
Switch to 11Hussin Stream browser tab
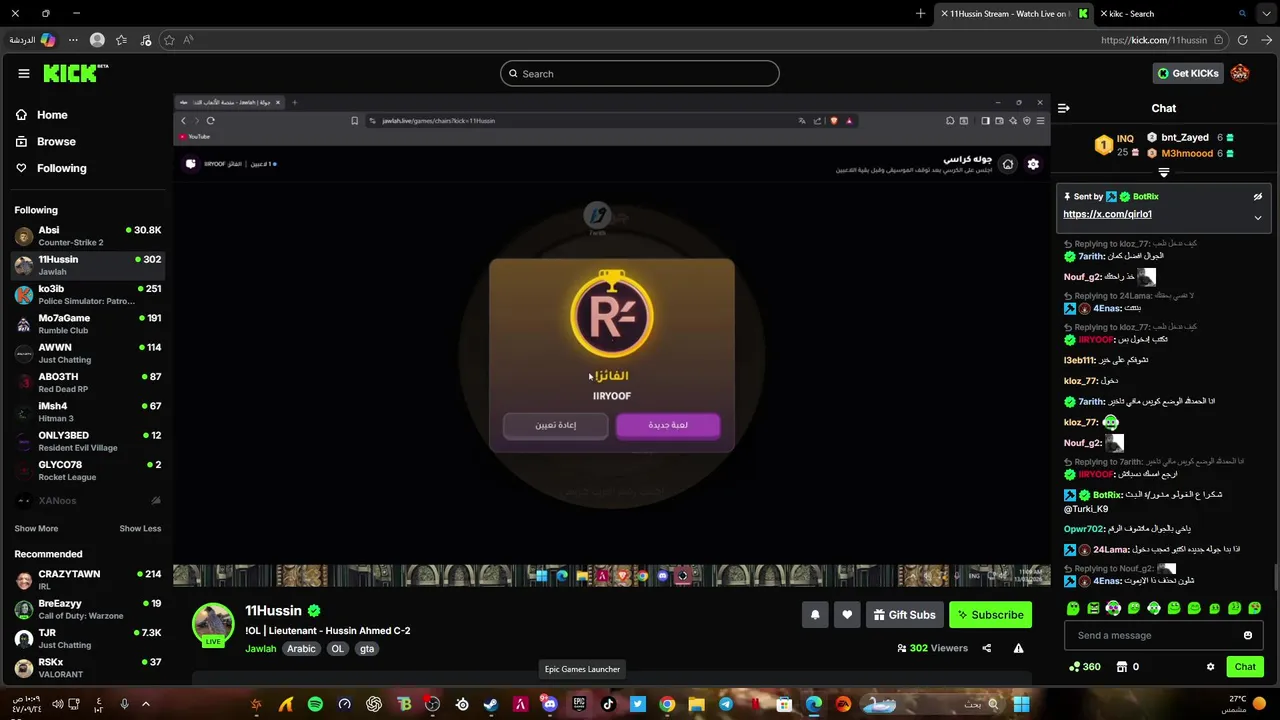pyautogui.click(x=1014, y=14)
